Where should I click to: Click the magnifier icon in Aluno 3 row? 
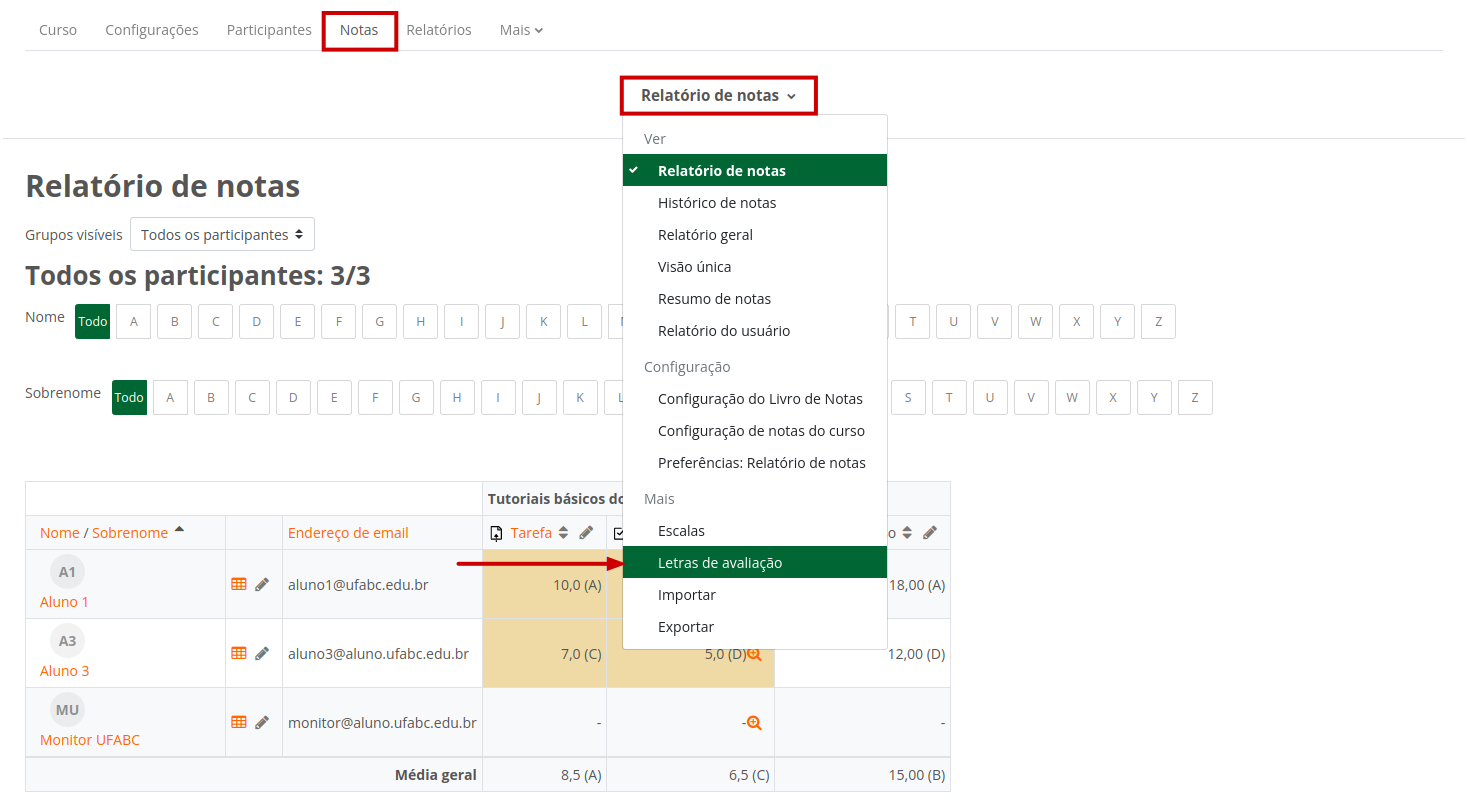(754, 653)
